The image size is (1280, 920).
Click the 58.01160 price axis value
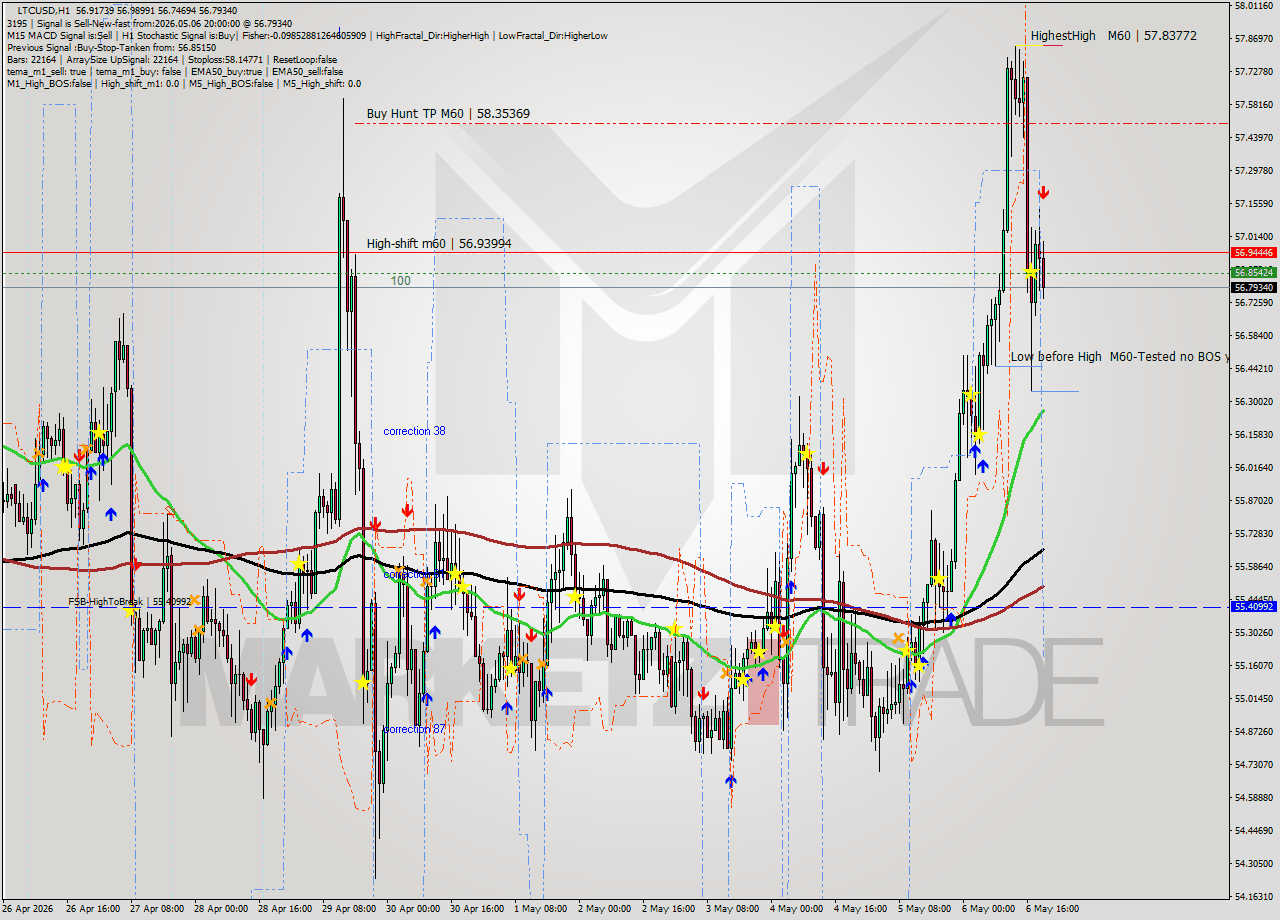click(1253, 5)
